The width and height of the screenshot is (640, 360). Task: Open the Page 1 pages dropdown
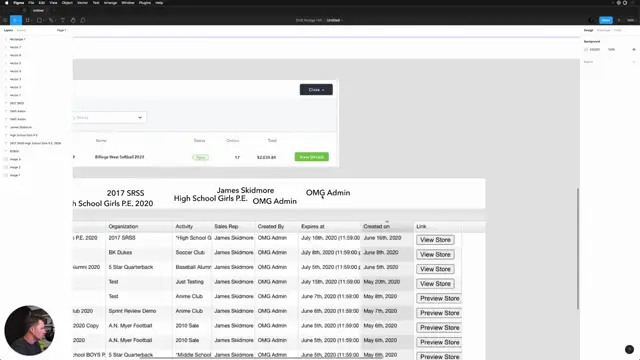click(x=62, y=30)
